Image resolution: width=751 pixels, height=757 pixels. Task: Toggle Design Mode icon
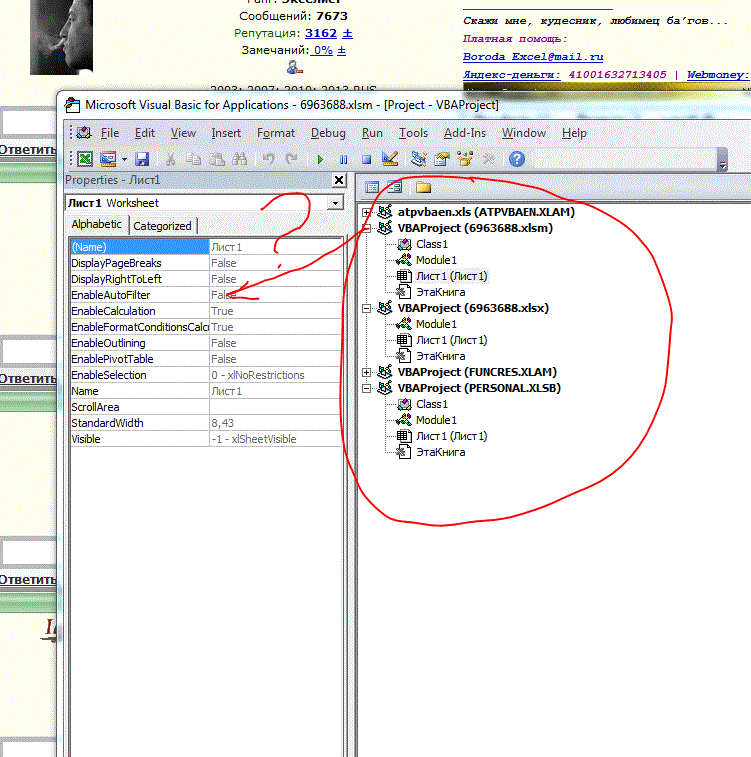click(389, 159)
